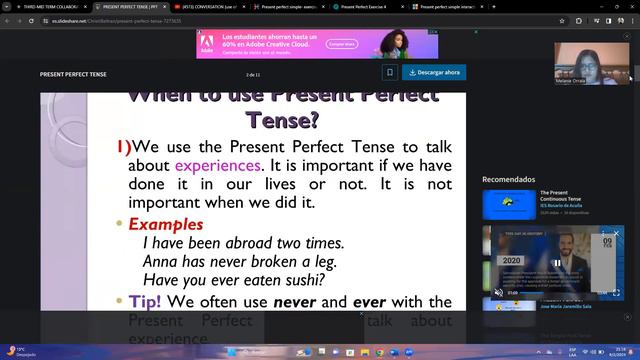Open the Windows Start button

(x=231, y=352)
